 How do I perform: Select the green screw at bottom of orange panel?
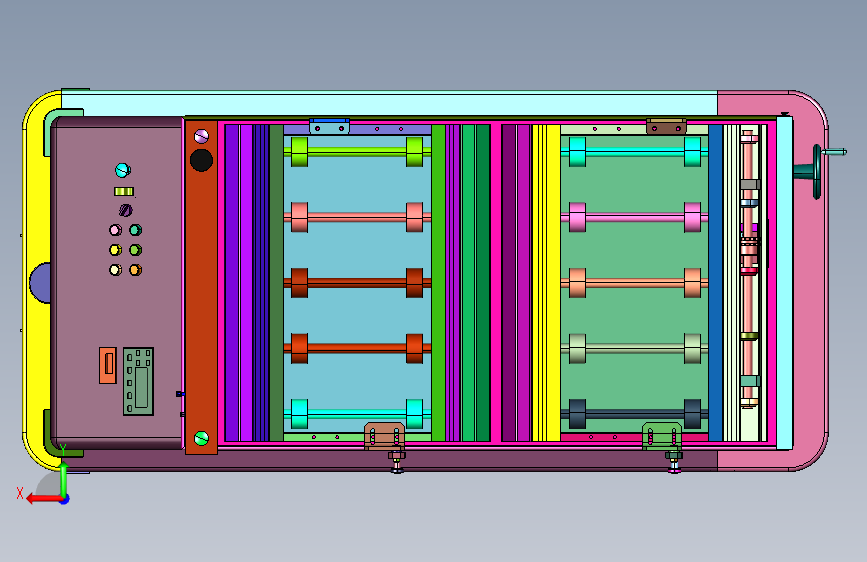202,439
